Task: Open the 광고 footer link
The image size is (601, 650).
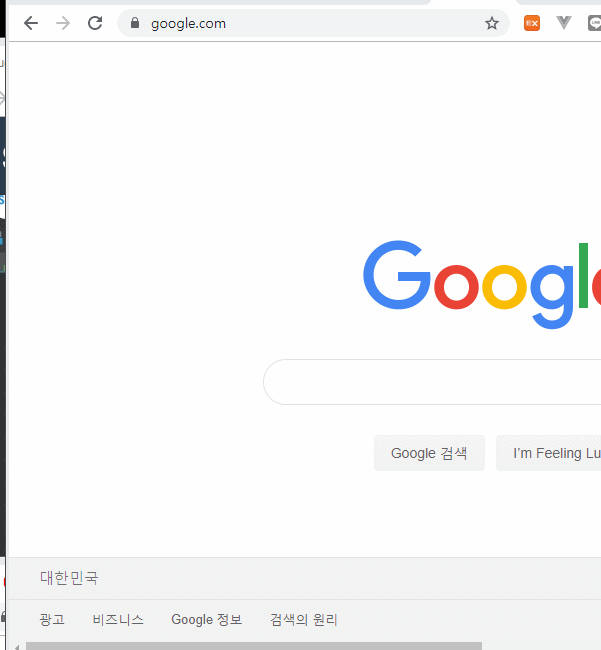Action: click(x=52, y=620)
